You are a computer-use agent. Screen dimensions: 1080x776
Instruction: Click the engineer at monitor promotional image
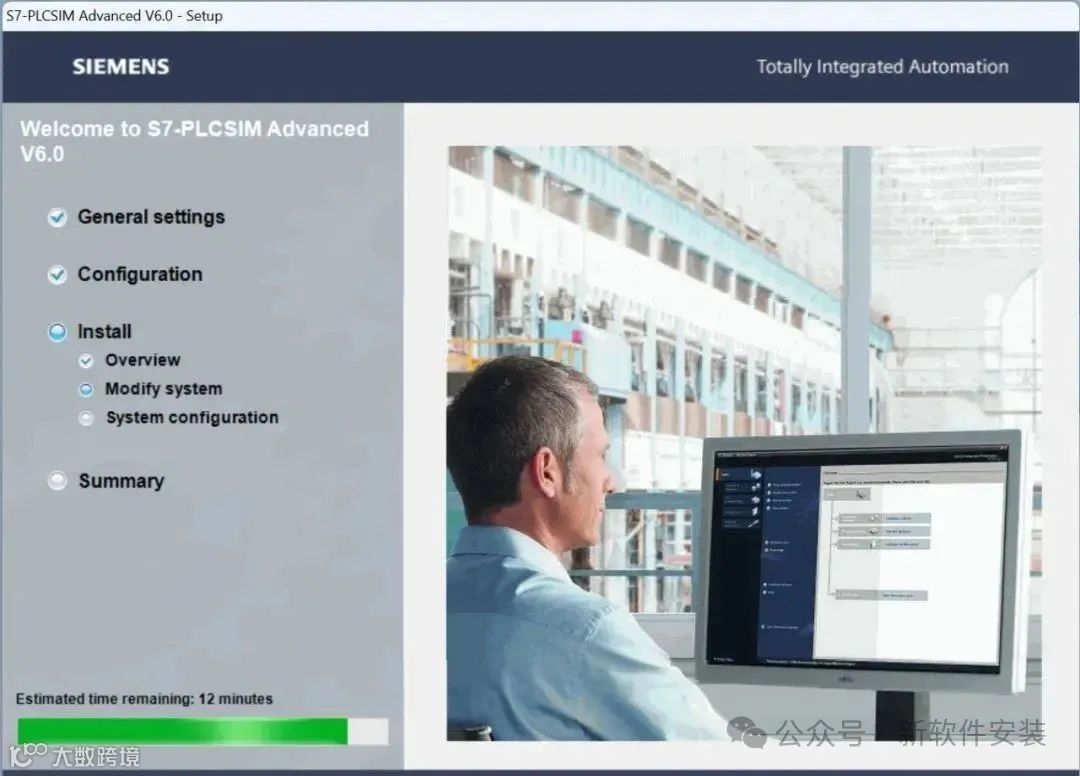(744, 443)
